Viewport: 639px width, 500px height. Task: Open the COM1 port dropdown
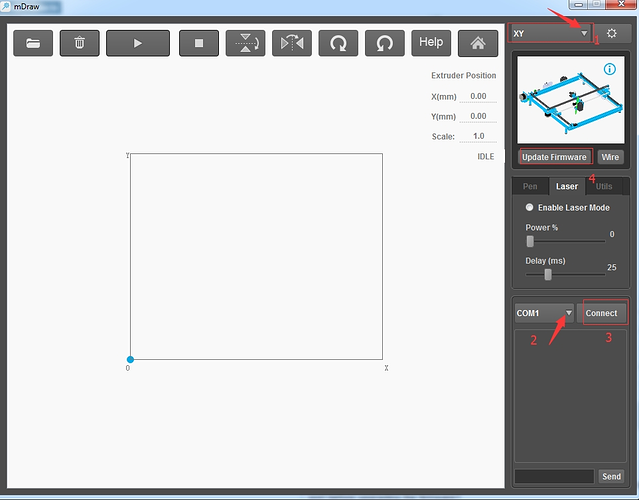pos(544,313)
